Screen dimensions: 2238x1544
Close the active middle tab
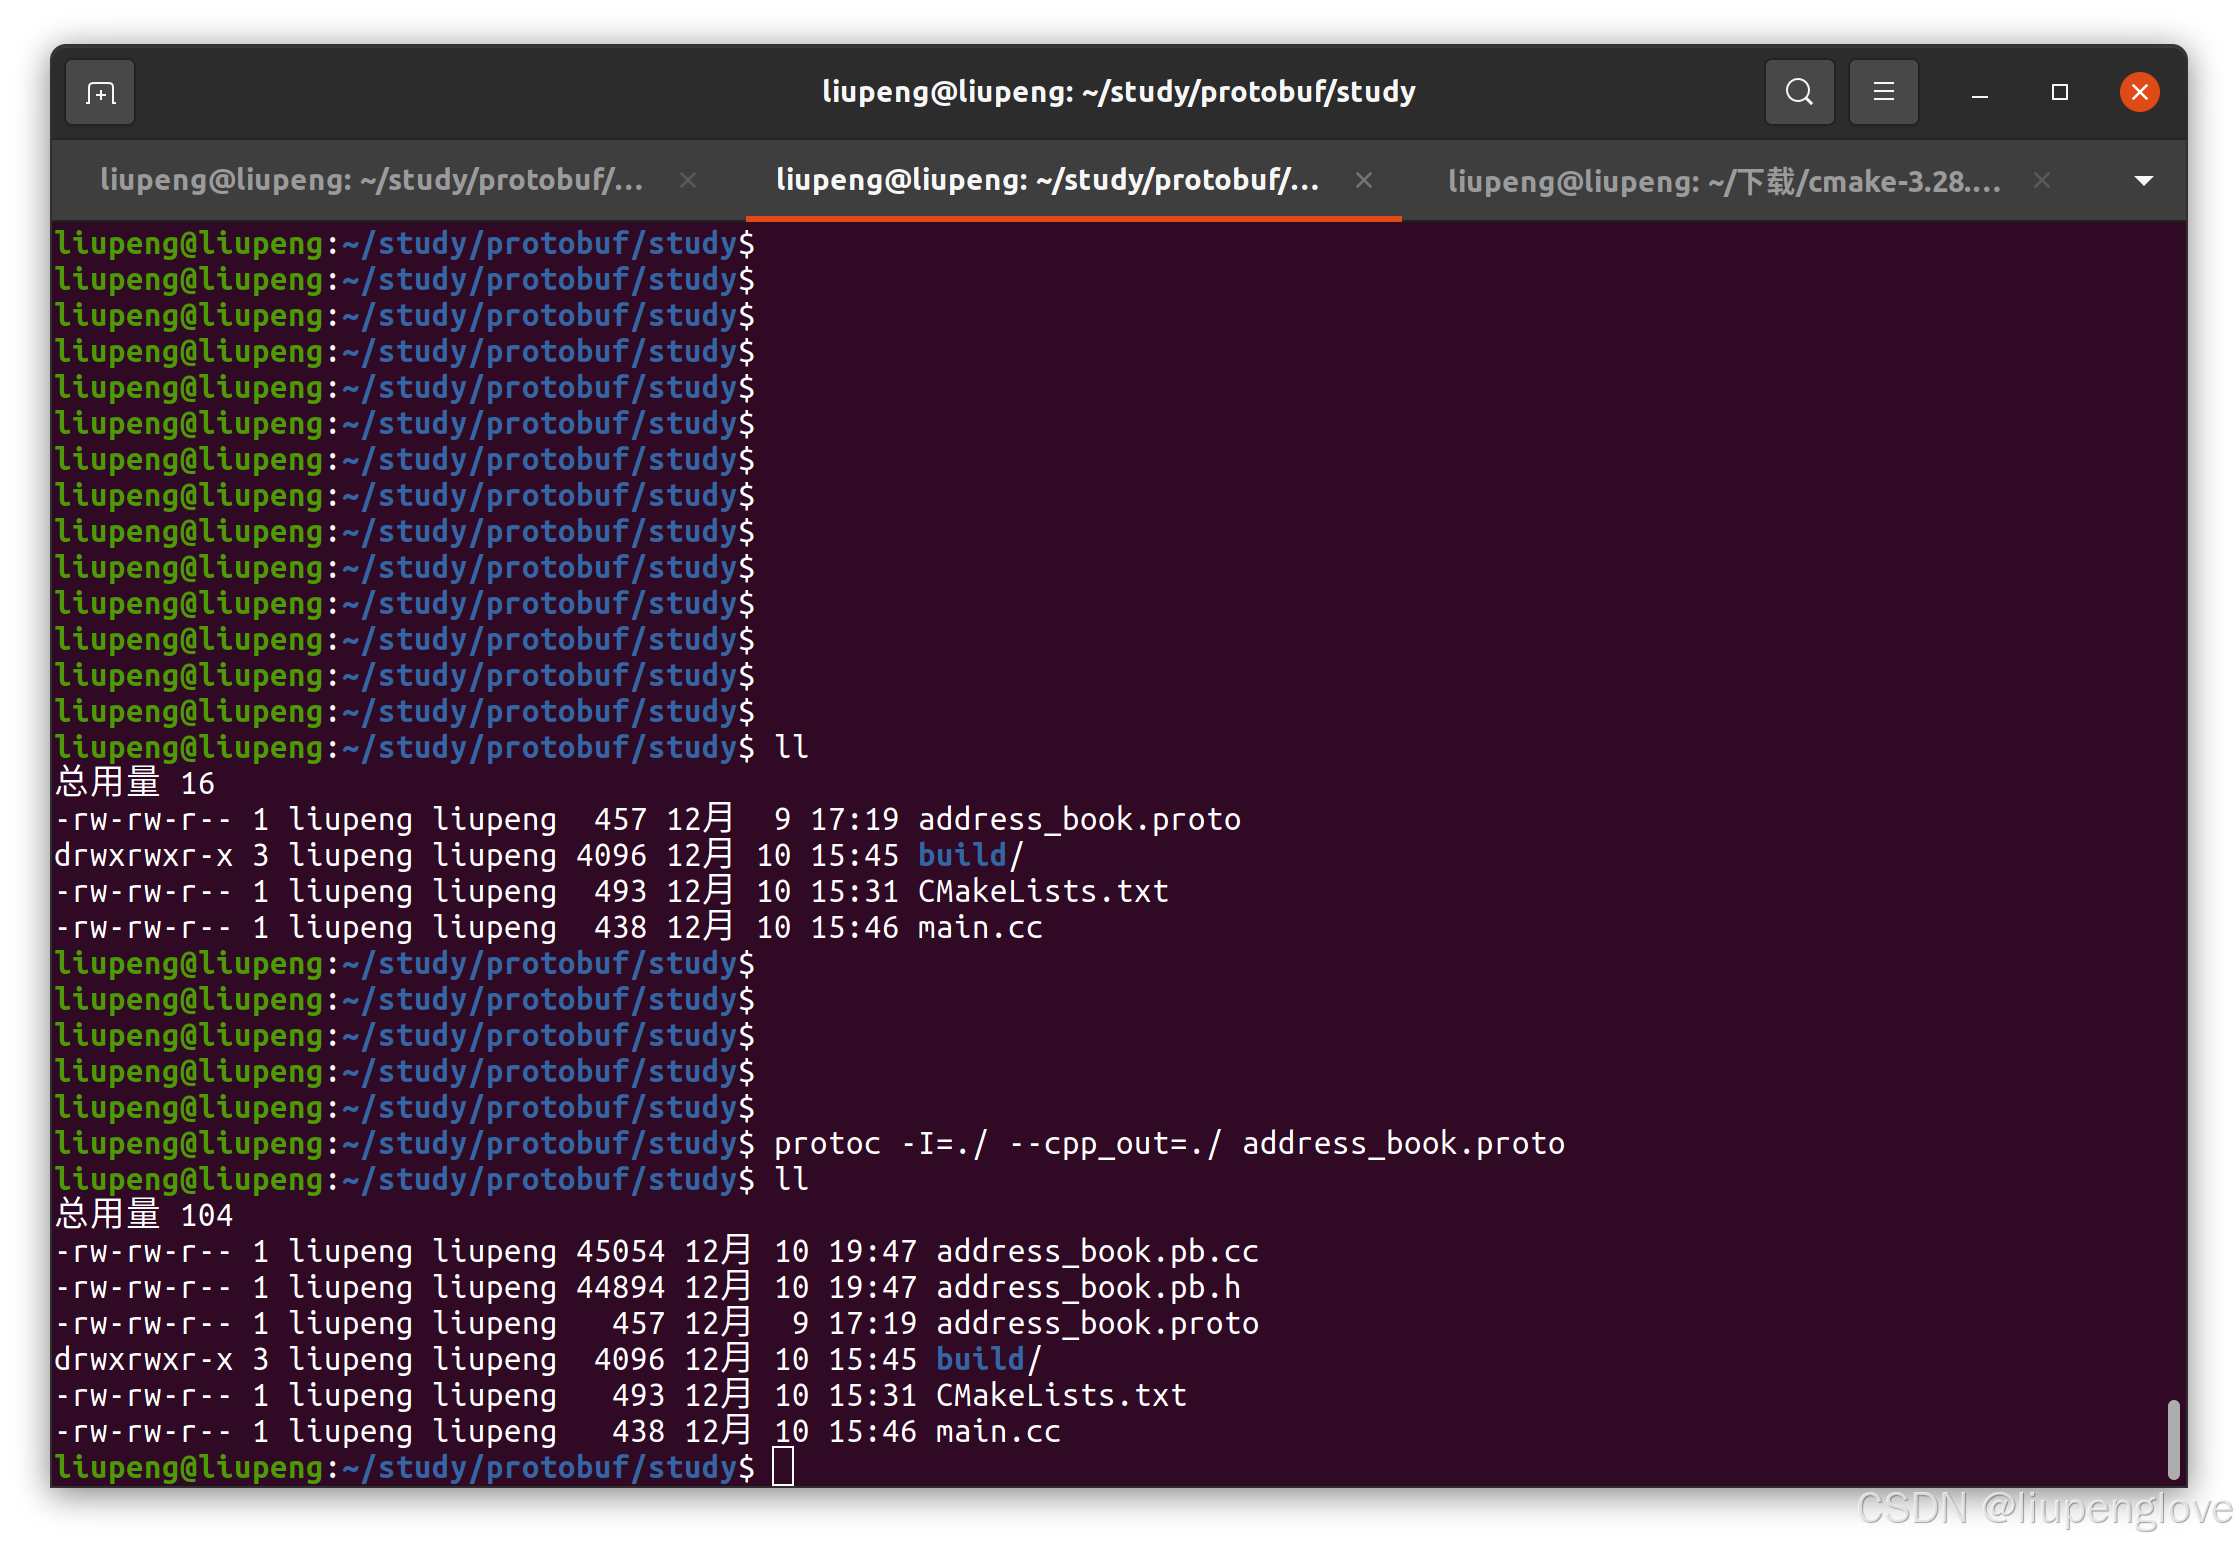click(1364, 180)
